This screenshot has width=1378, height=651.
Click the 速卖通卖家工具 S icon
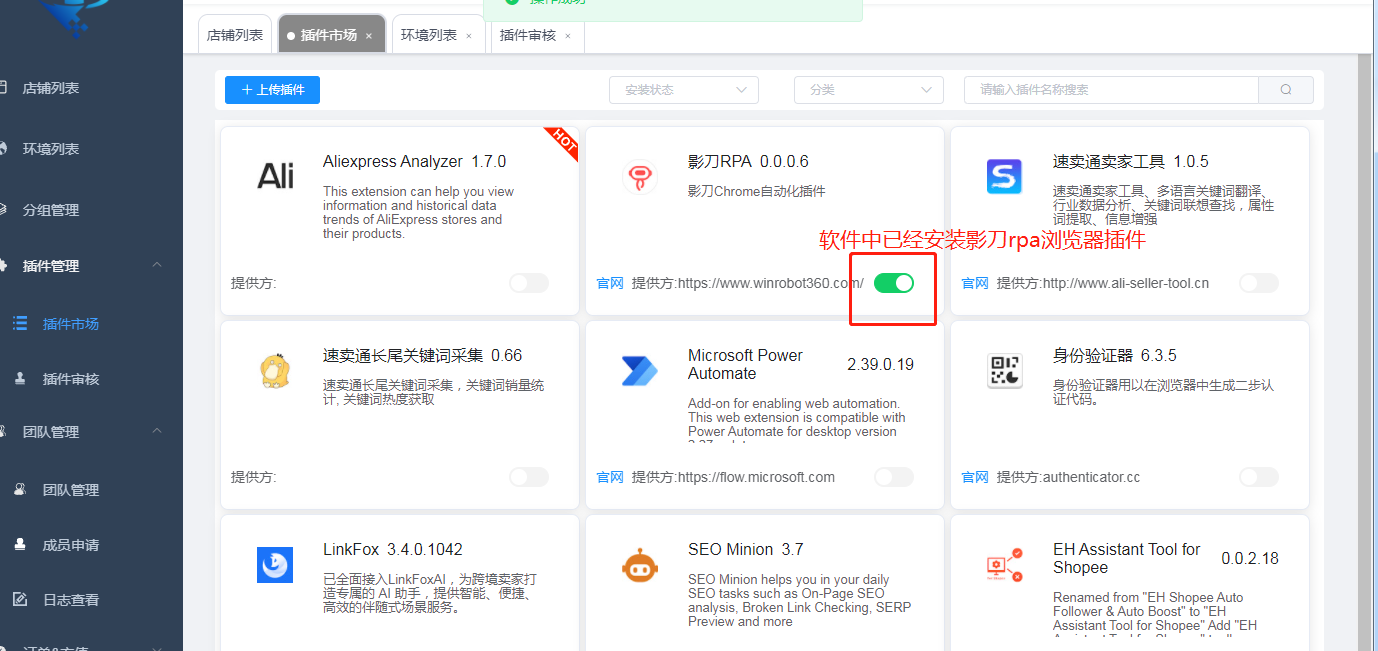(1005, 177)
